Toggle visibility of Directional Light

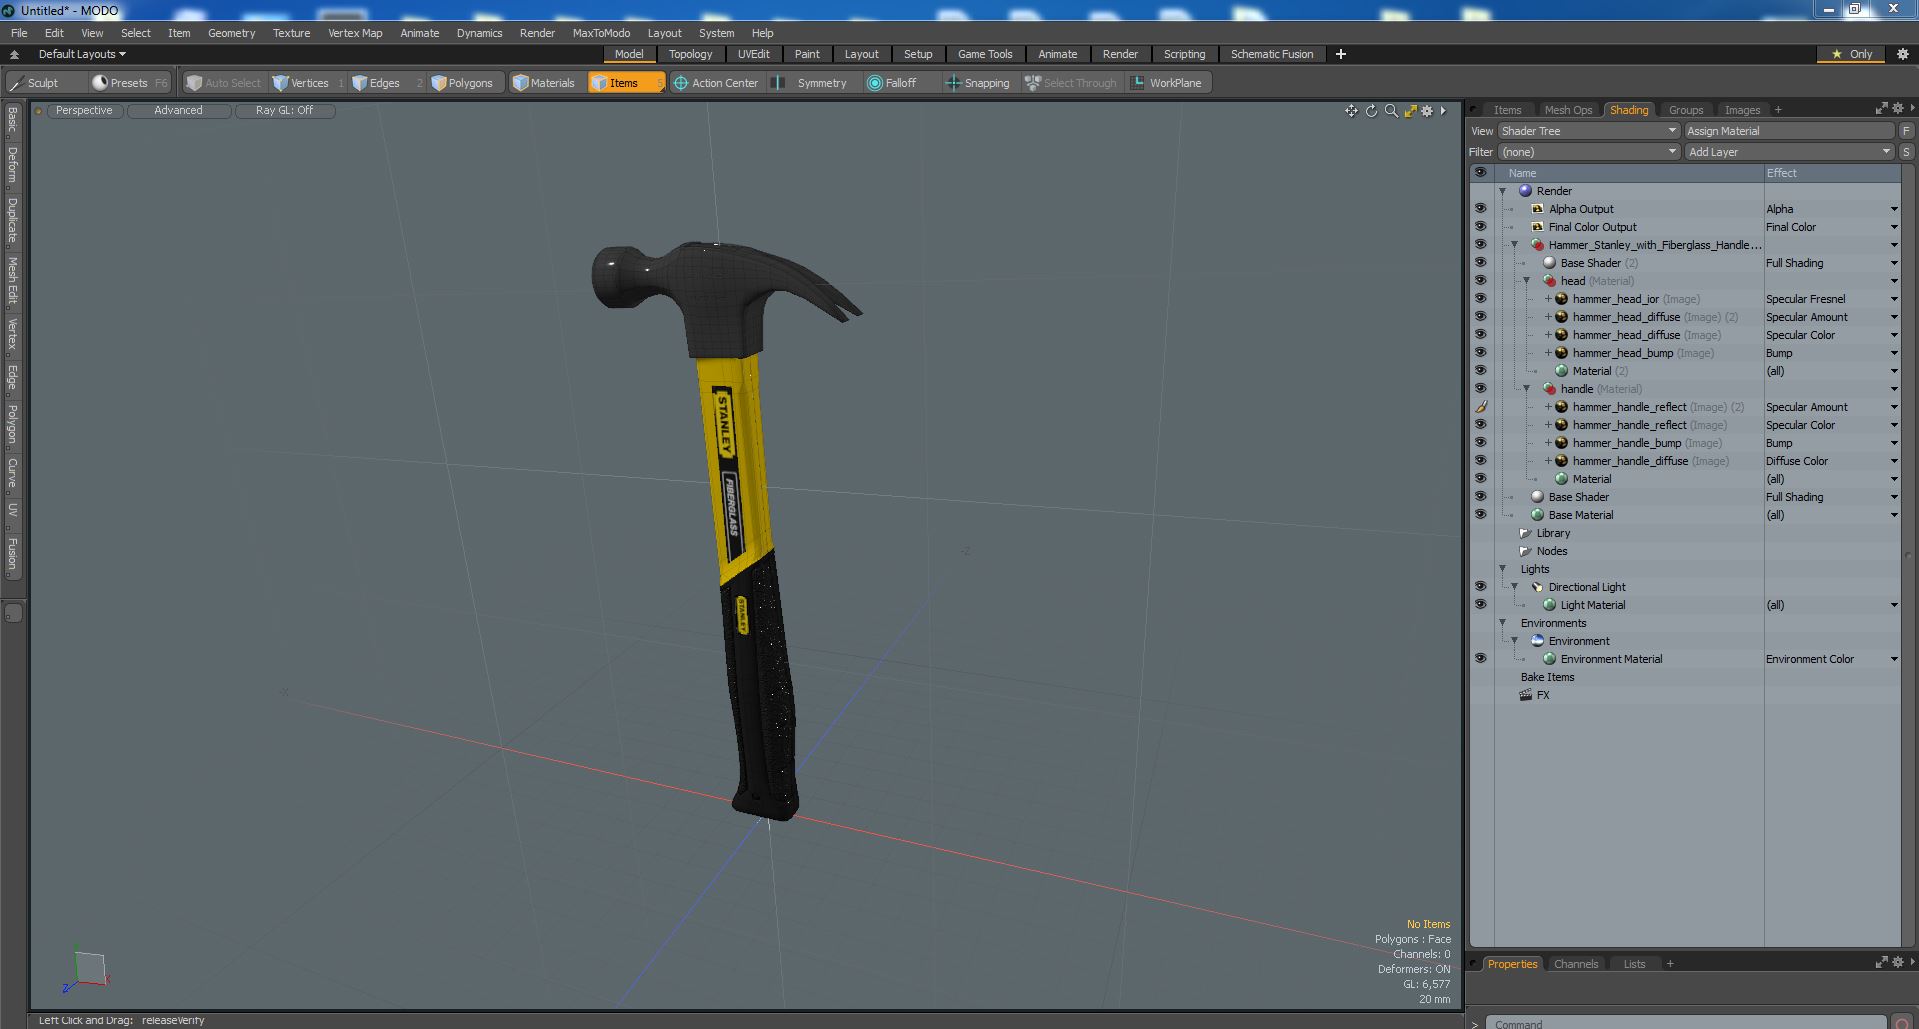coord(1480,587)
